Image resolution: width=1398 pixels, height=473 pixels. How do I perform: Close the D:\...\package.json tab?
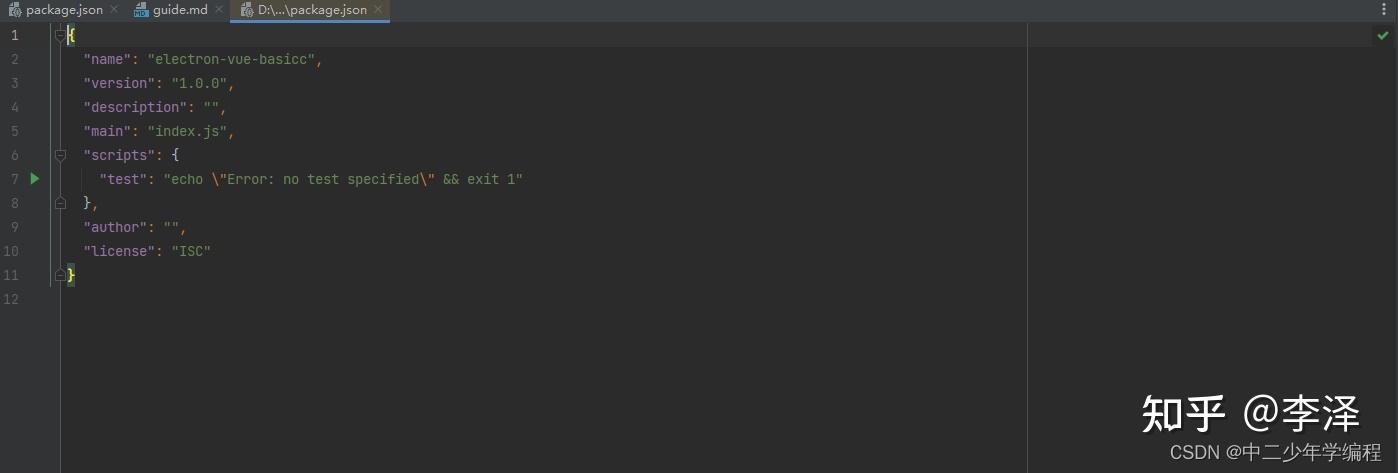click(378, 10)
